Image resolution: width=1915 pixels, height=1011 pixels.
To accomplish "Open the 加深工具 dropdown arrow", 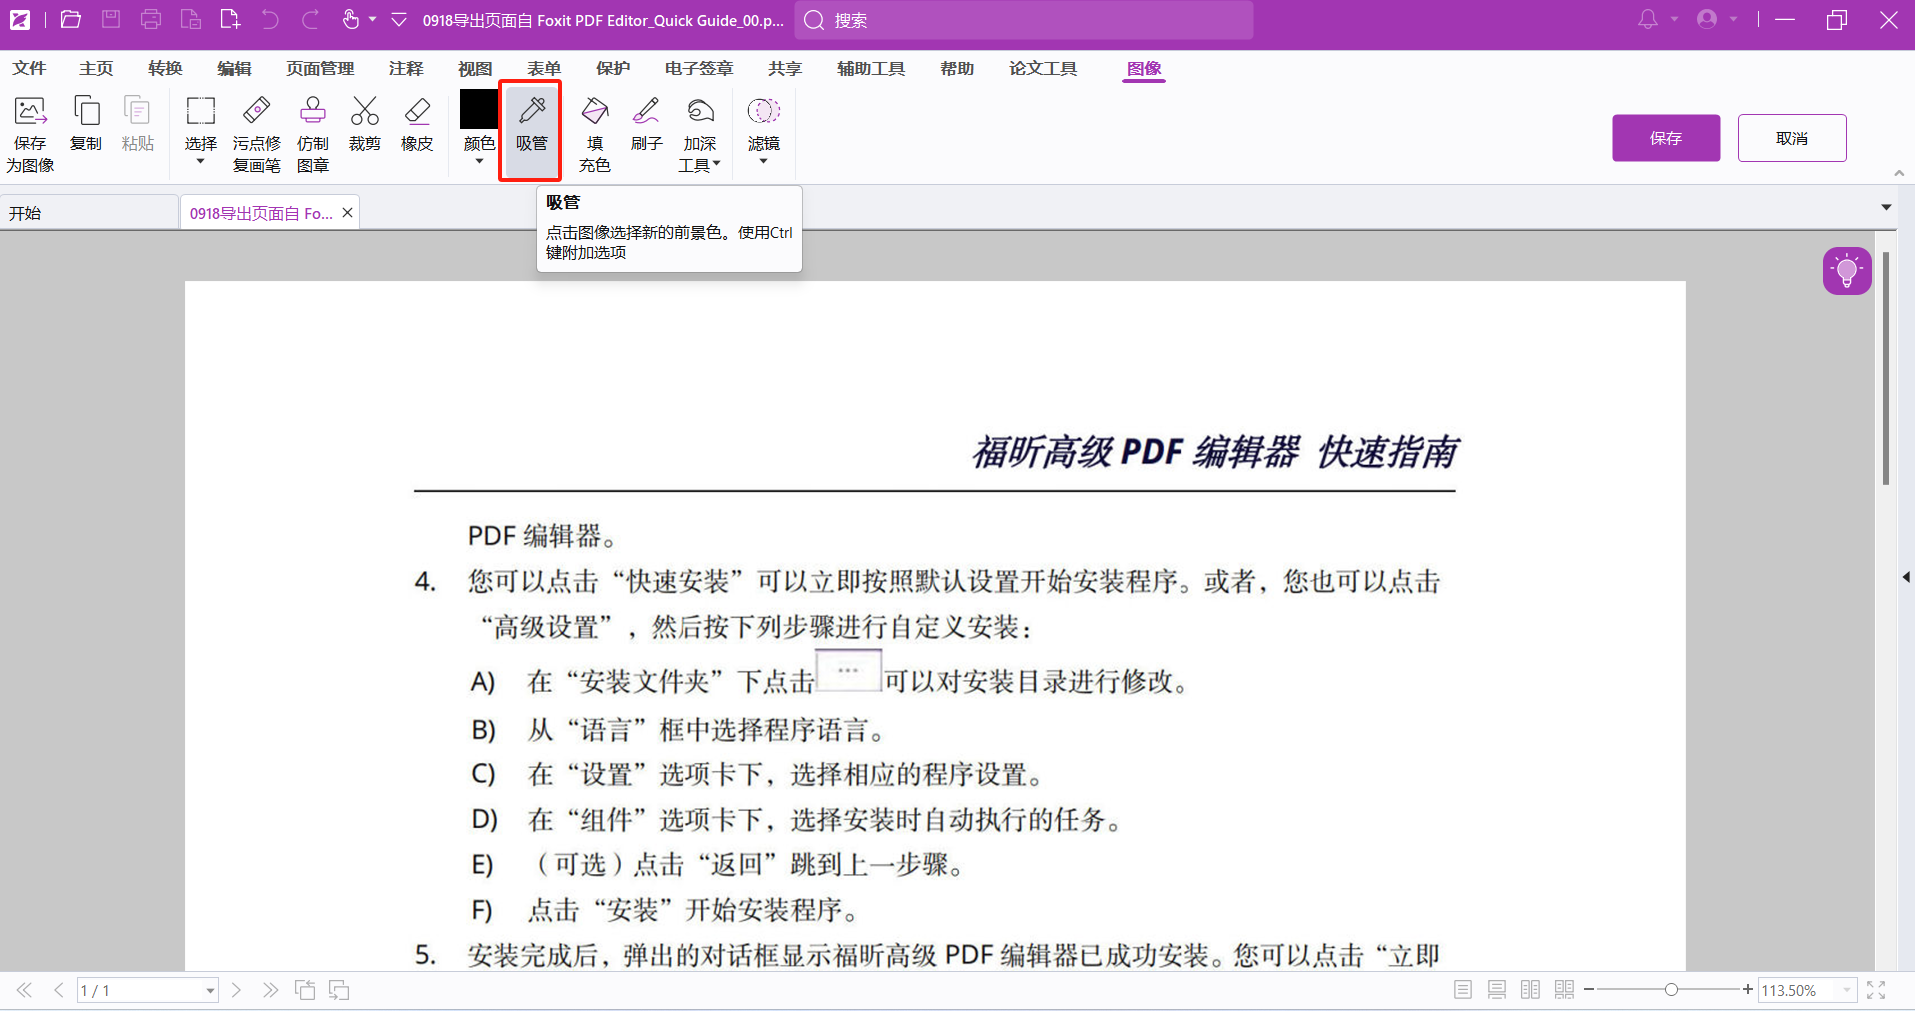I will 716,165.
